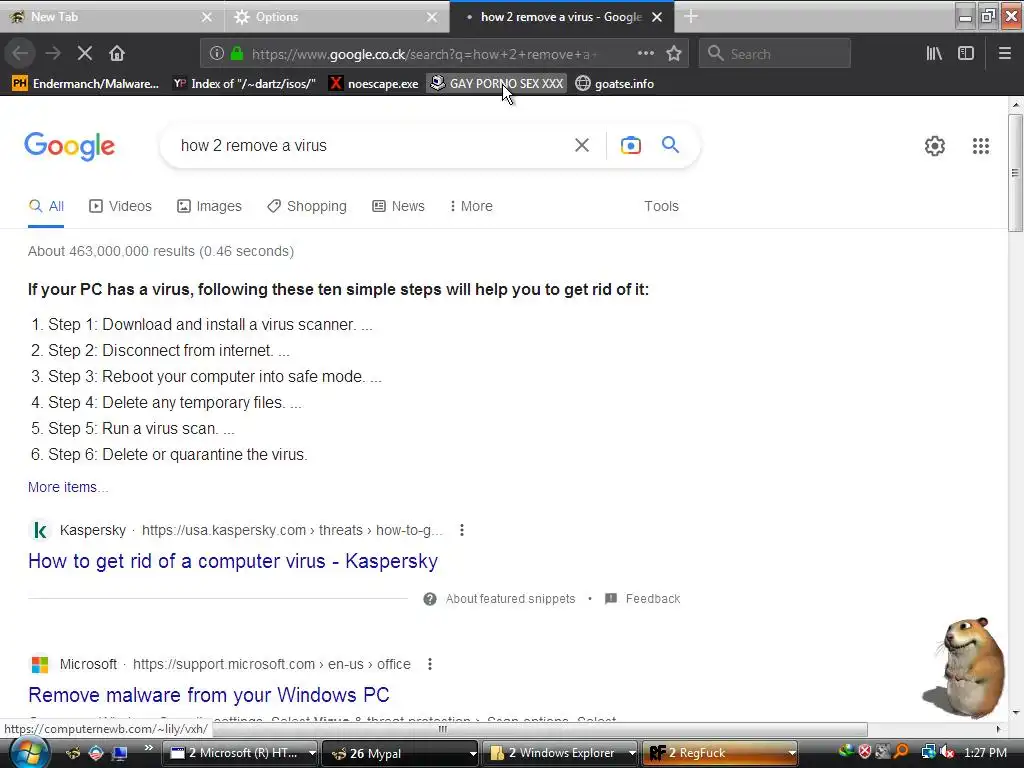This screenshot has height=768, width=1024.
Task: Bookmark this page with the star icon
Action: pyautogui.click(x=674, y=54)
